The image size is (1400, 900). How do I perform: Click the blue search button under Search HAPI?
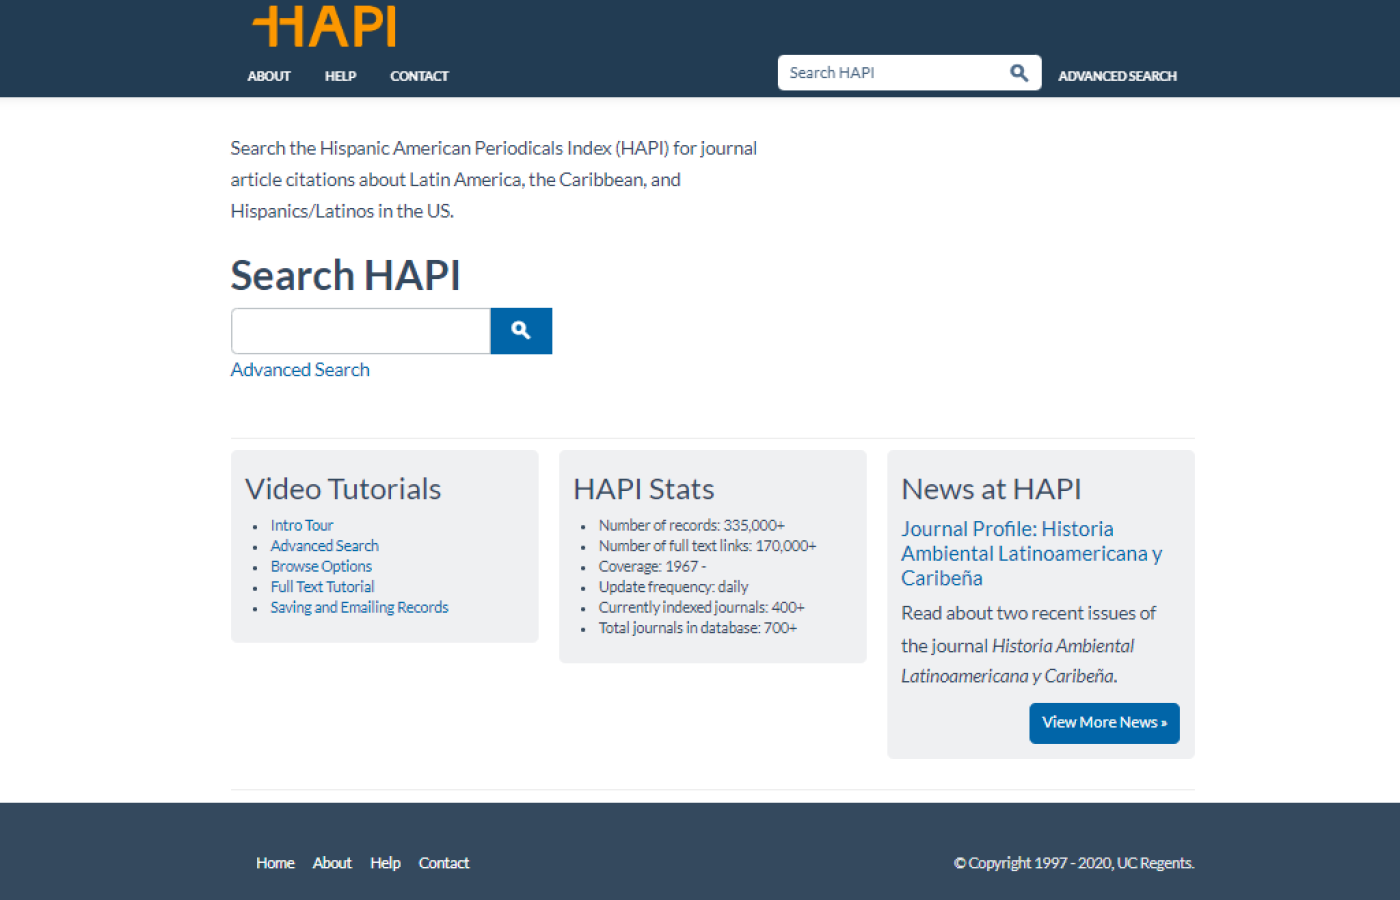coord(521,331)
